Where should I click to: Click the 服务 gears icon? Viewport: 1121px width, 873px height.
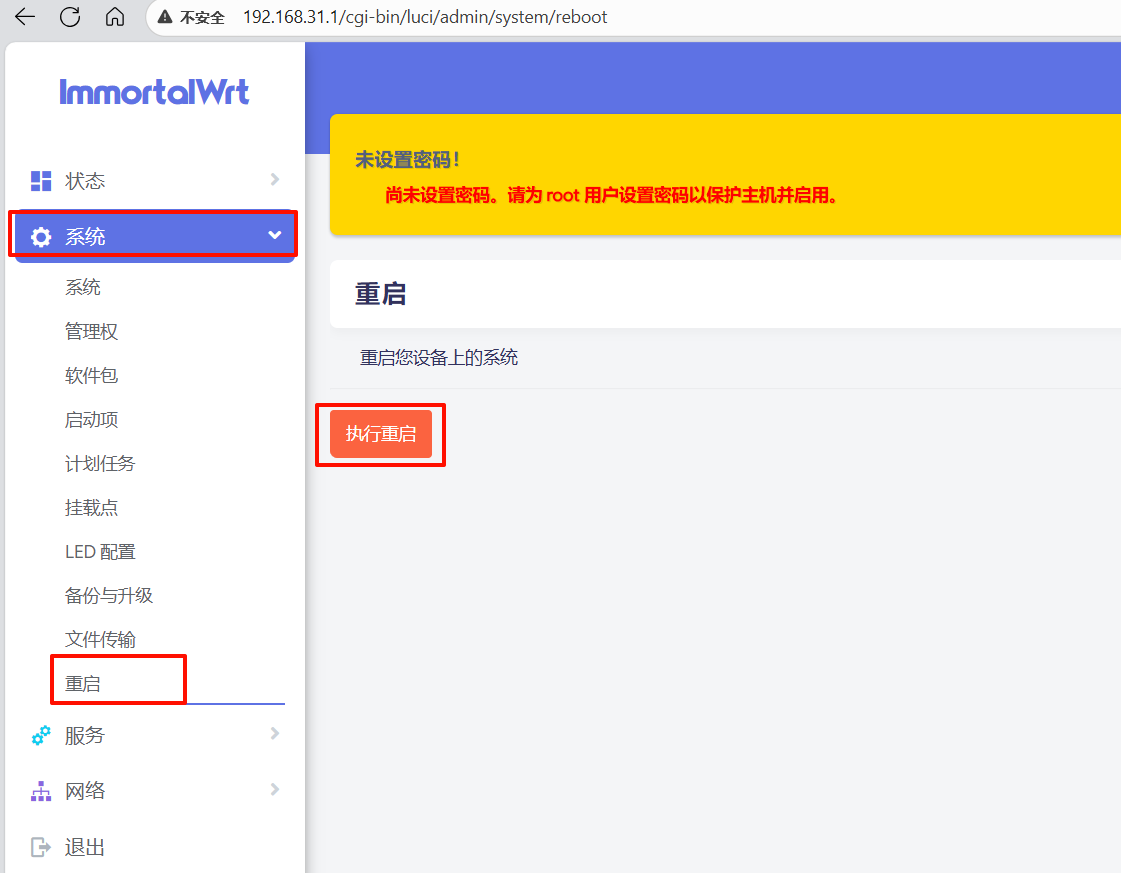[x=41, y=736]
